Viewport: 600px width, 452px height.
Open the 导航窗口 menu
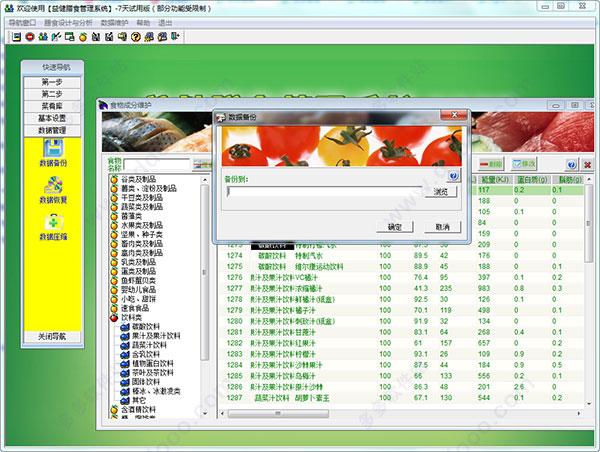(22, 23)
